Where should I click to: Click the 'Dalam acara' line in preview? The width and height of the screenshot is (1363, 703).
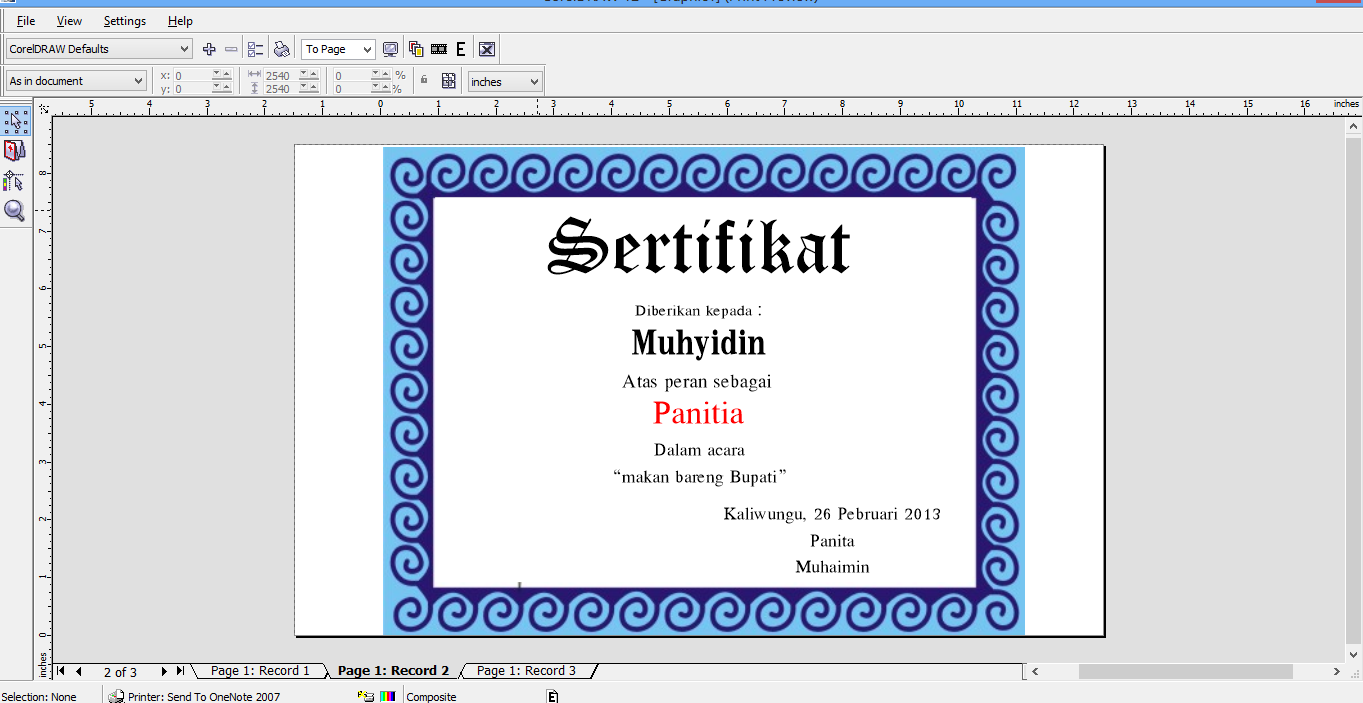click(699, 450)
